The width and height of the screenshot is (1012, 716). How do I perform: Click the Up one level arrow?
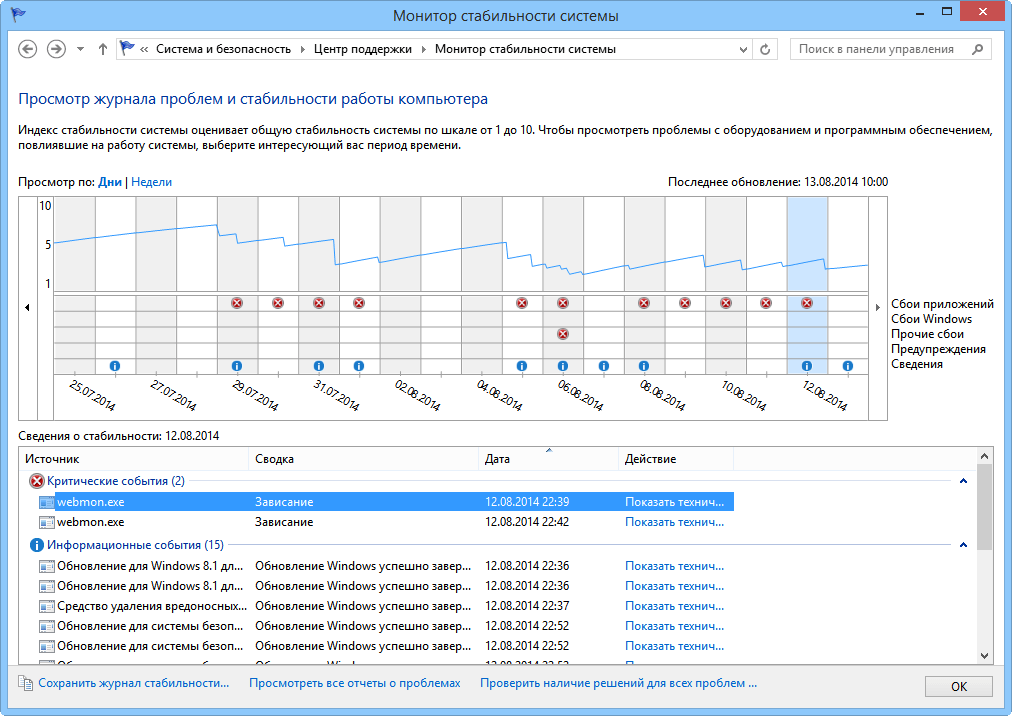coord(103,49)
